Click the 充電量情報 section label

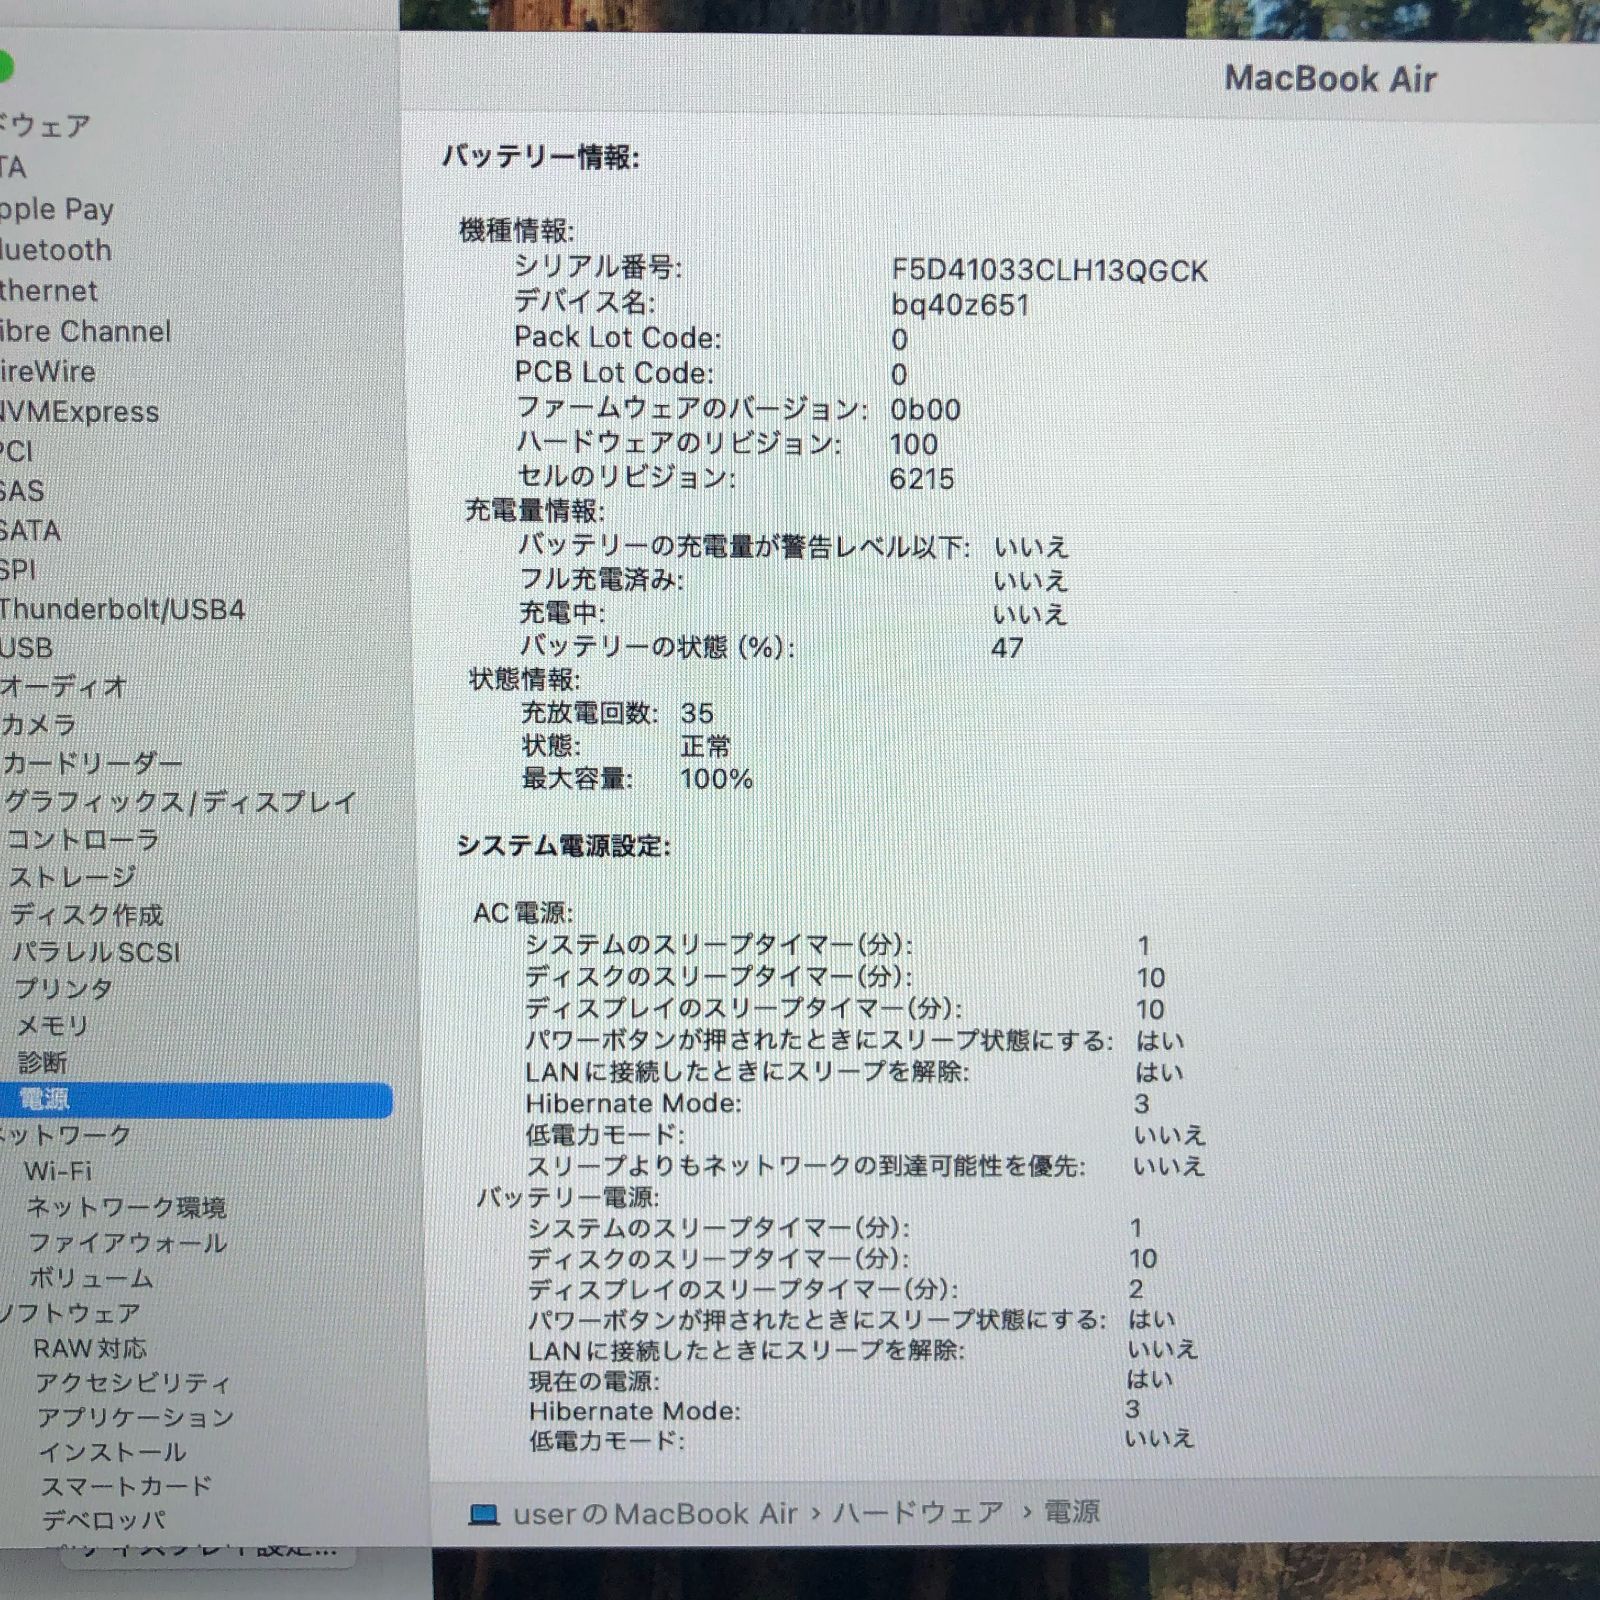pyautogui.click(x=535, y=511)
